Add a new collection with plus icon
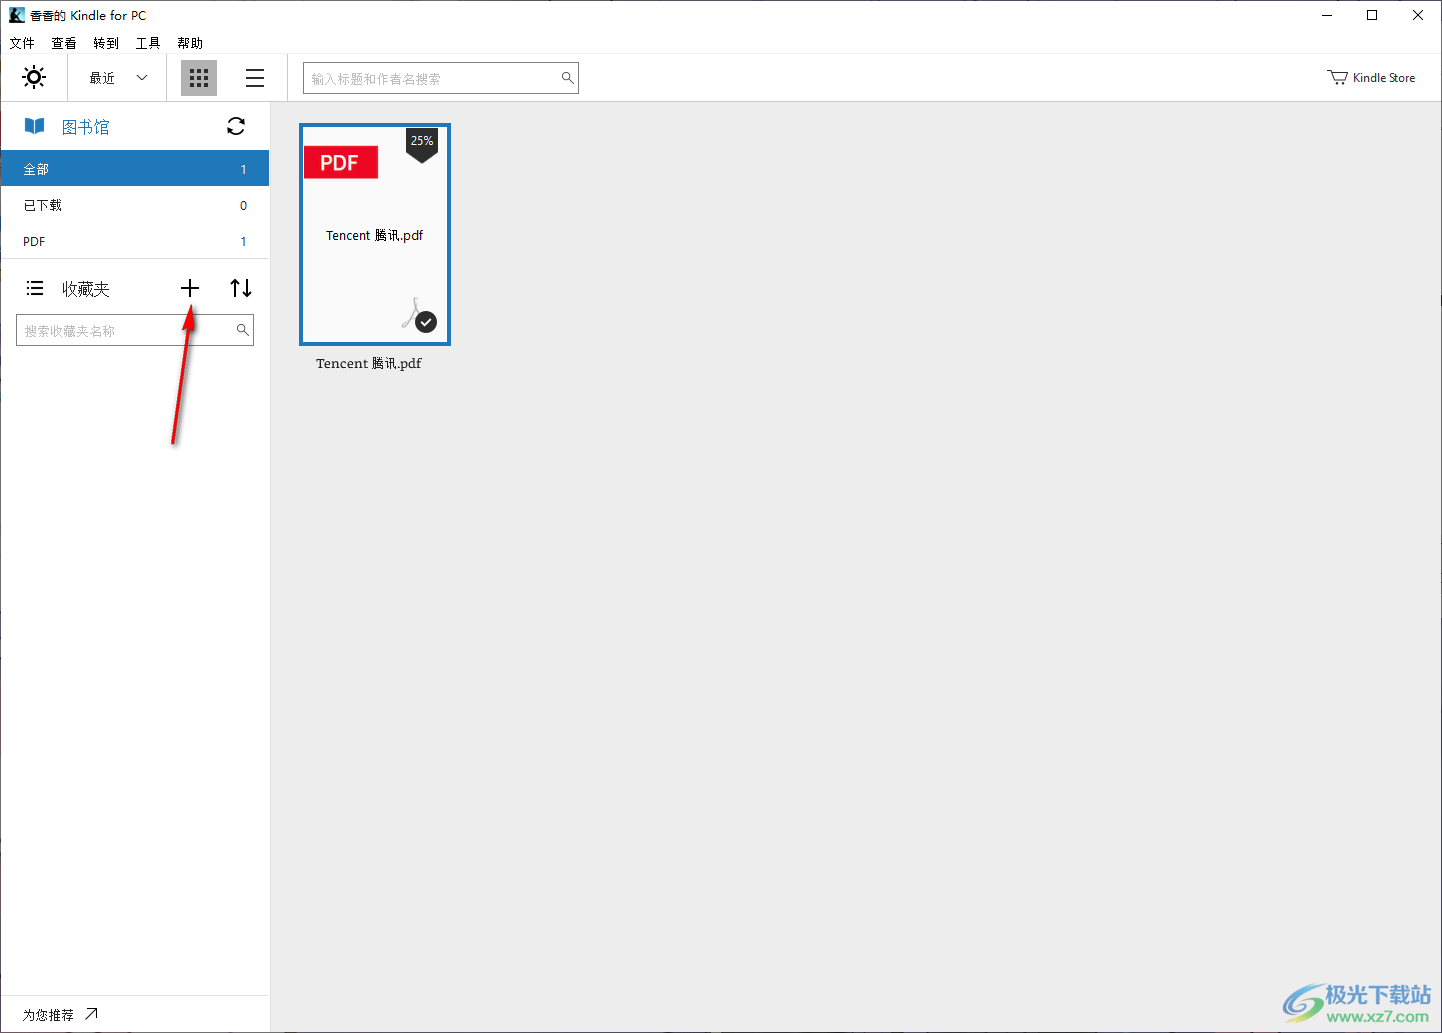This screenshot has width=1442, height=1033. (x=190, y=288)
